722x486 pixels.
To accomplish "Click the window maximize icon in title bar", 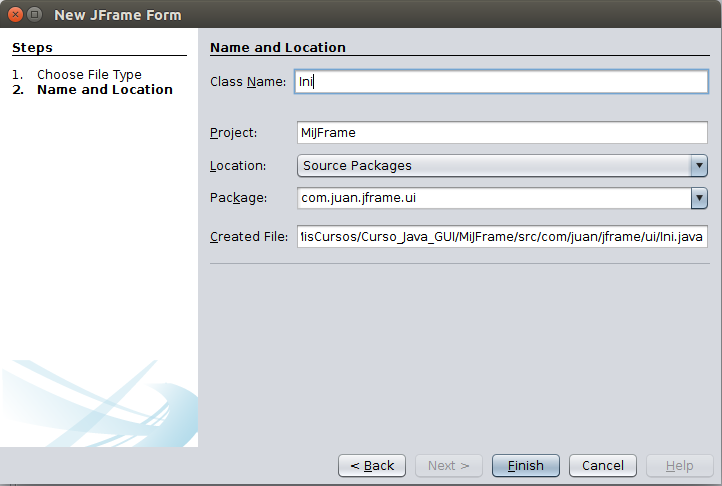I will click(35, 15).
